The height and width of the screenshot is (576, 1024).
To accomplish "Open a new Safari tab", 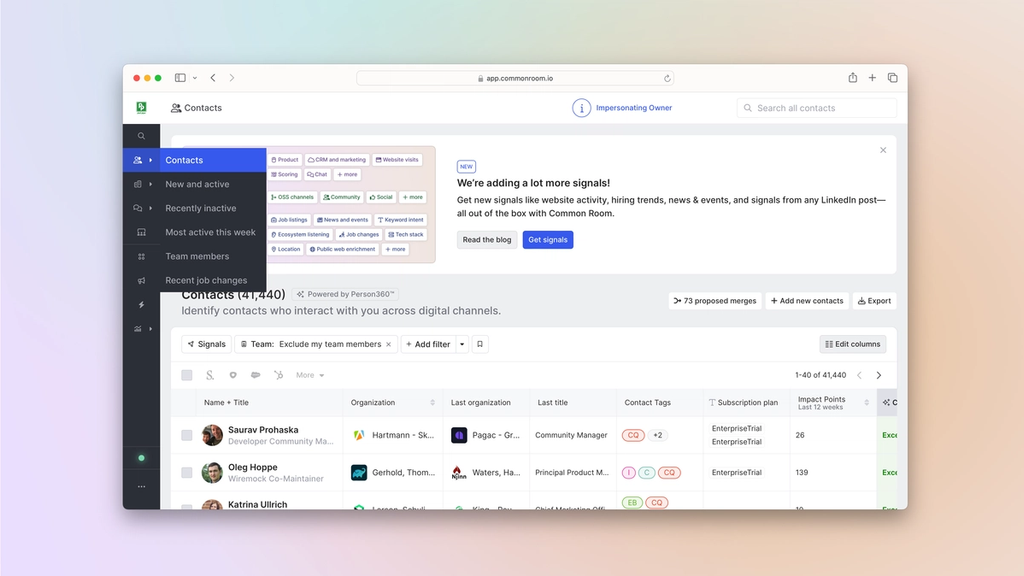I will [x=872, y=78].
